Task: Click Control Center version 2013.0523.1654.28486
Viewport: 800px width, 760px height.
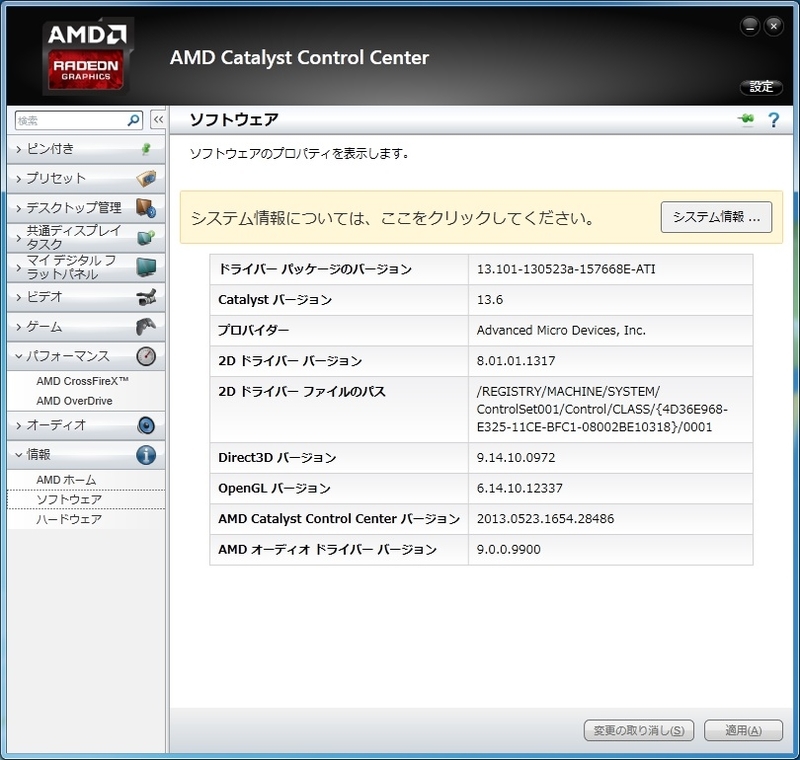Action: click(x=545, y=519)
